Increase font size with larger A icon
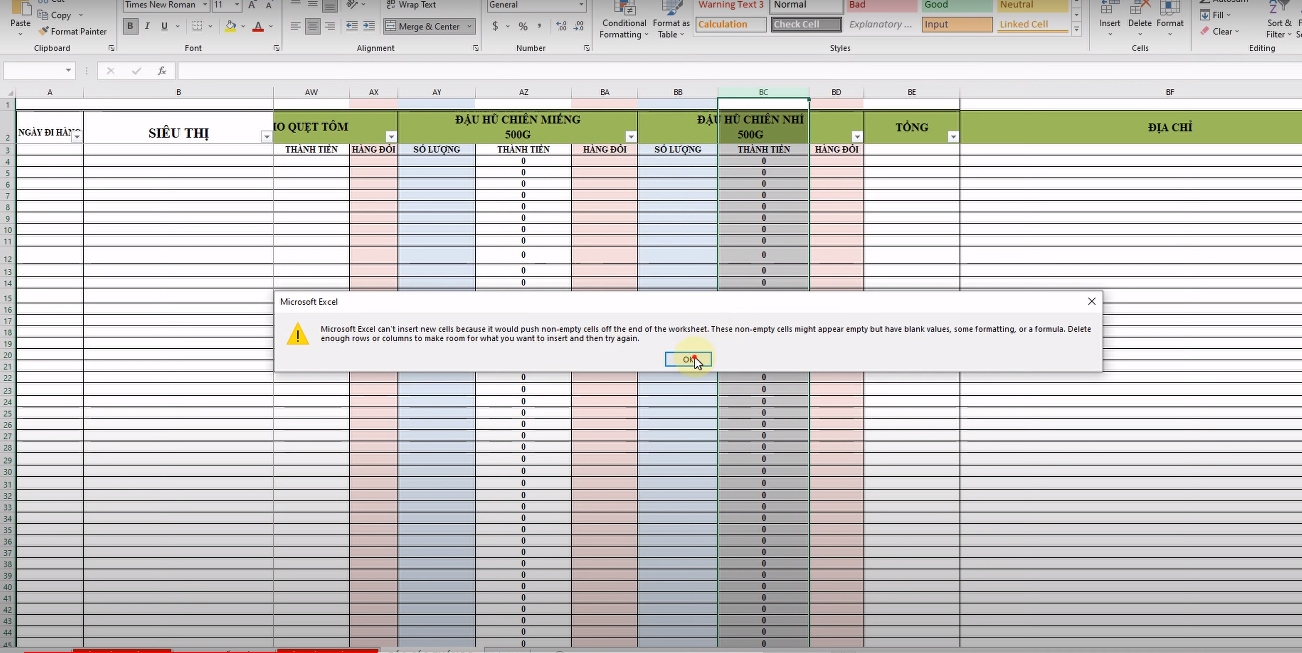The height and width of the screenshot is (653, 1302). 252,5
